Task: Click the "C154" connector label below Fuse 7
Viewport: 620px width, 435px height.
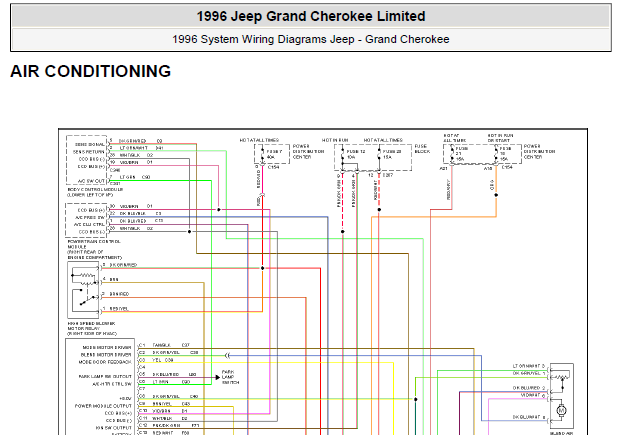Action: 273,167
